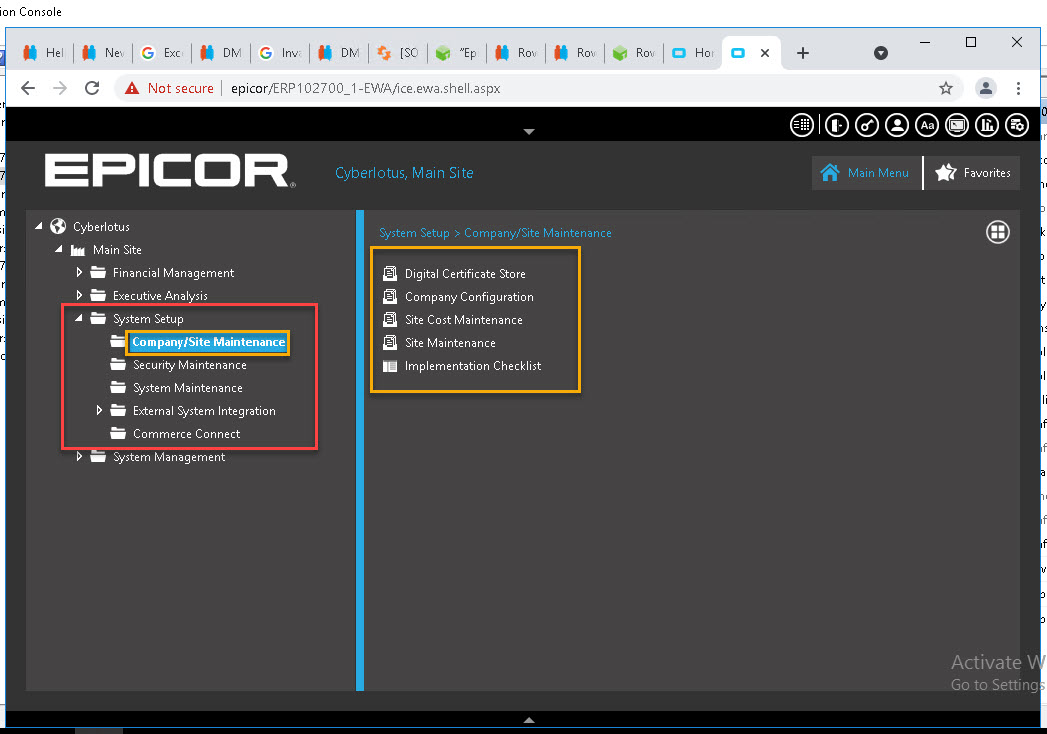This screenshot has width=1047, height=734.
Task: Open the browser tab search dropdown
Action: coord(881,53)
